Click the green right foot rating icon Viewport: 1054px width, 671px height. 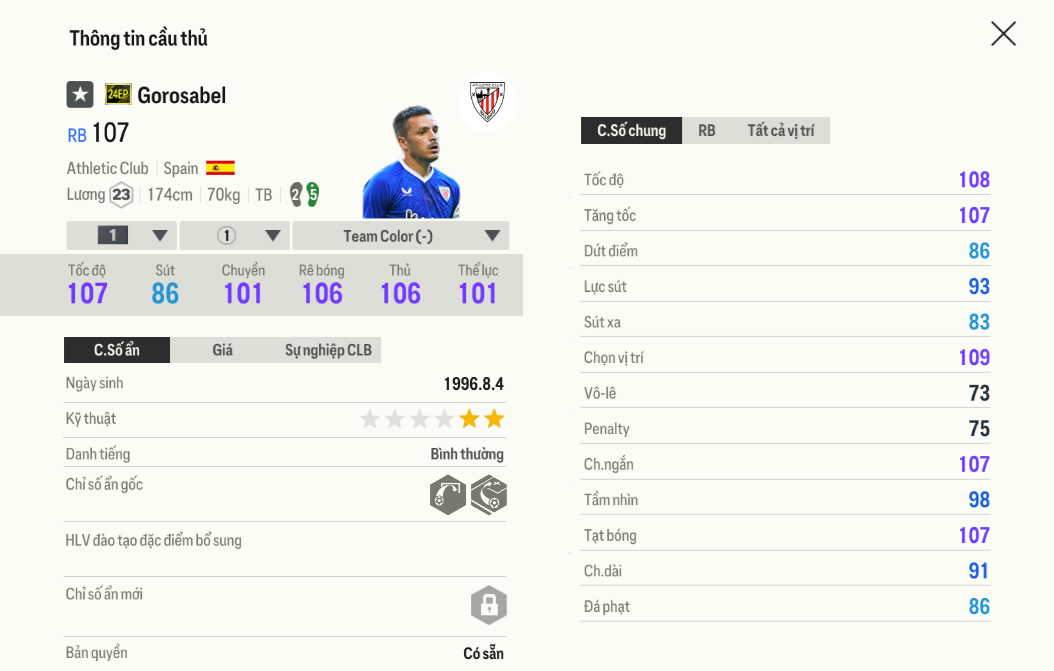click(x=312, y=195)
